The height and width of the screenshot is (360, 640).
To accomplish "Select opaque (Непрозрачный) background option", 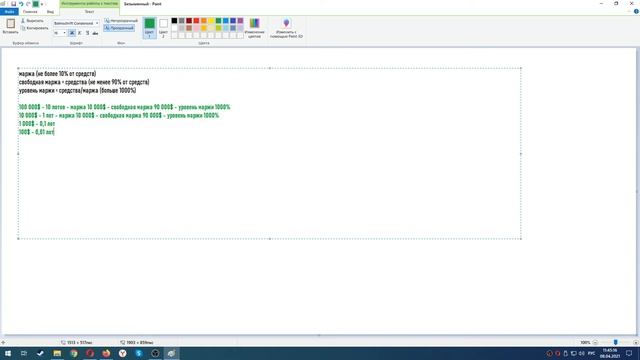I will click(121, 20).
